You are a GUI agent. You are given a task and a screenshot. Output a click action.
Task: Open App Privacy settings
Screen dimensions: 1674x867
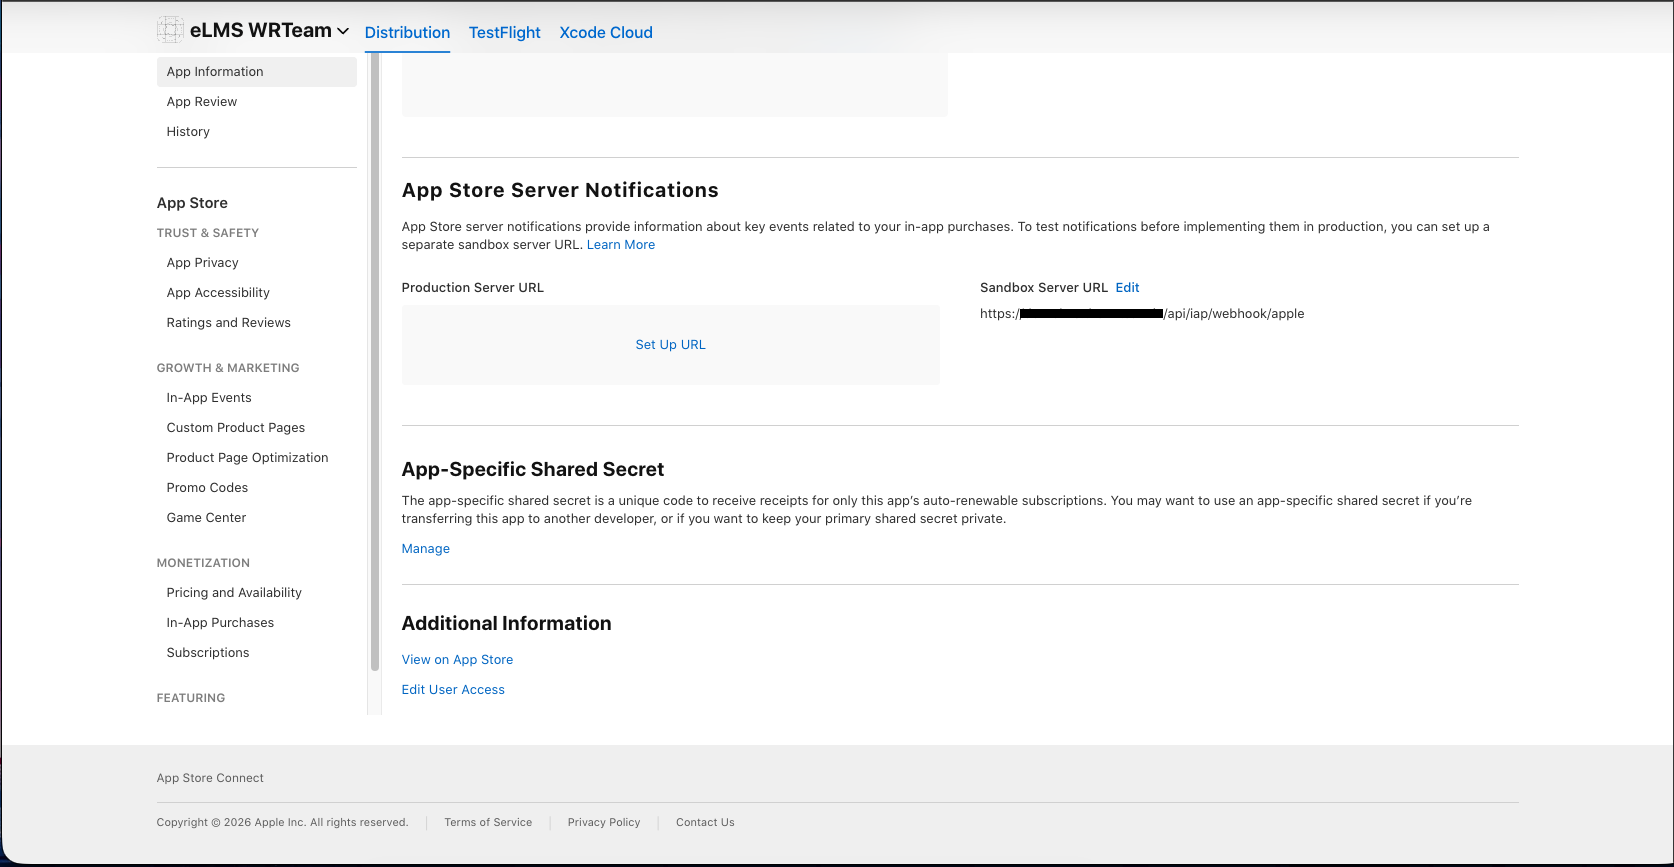click(x=203, y=263)
